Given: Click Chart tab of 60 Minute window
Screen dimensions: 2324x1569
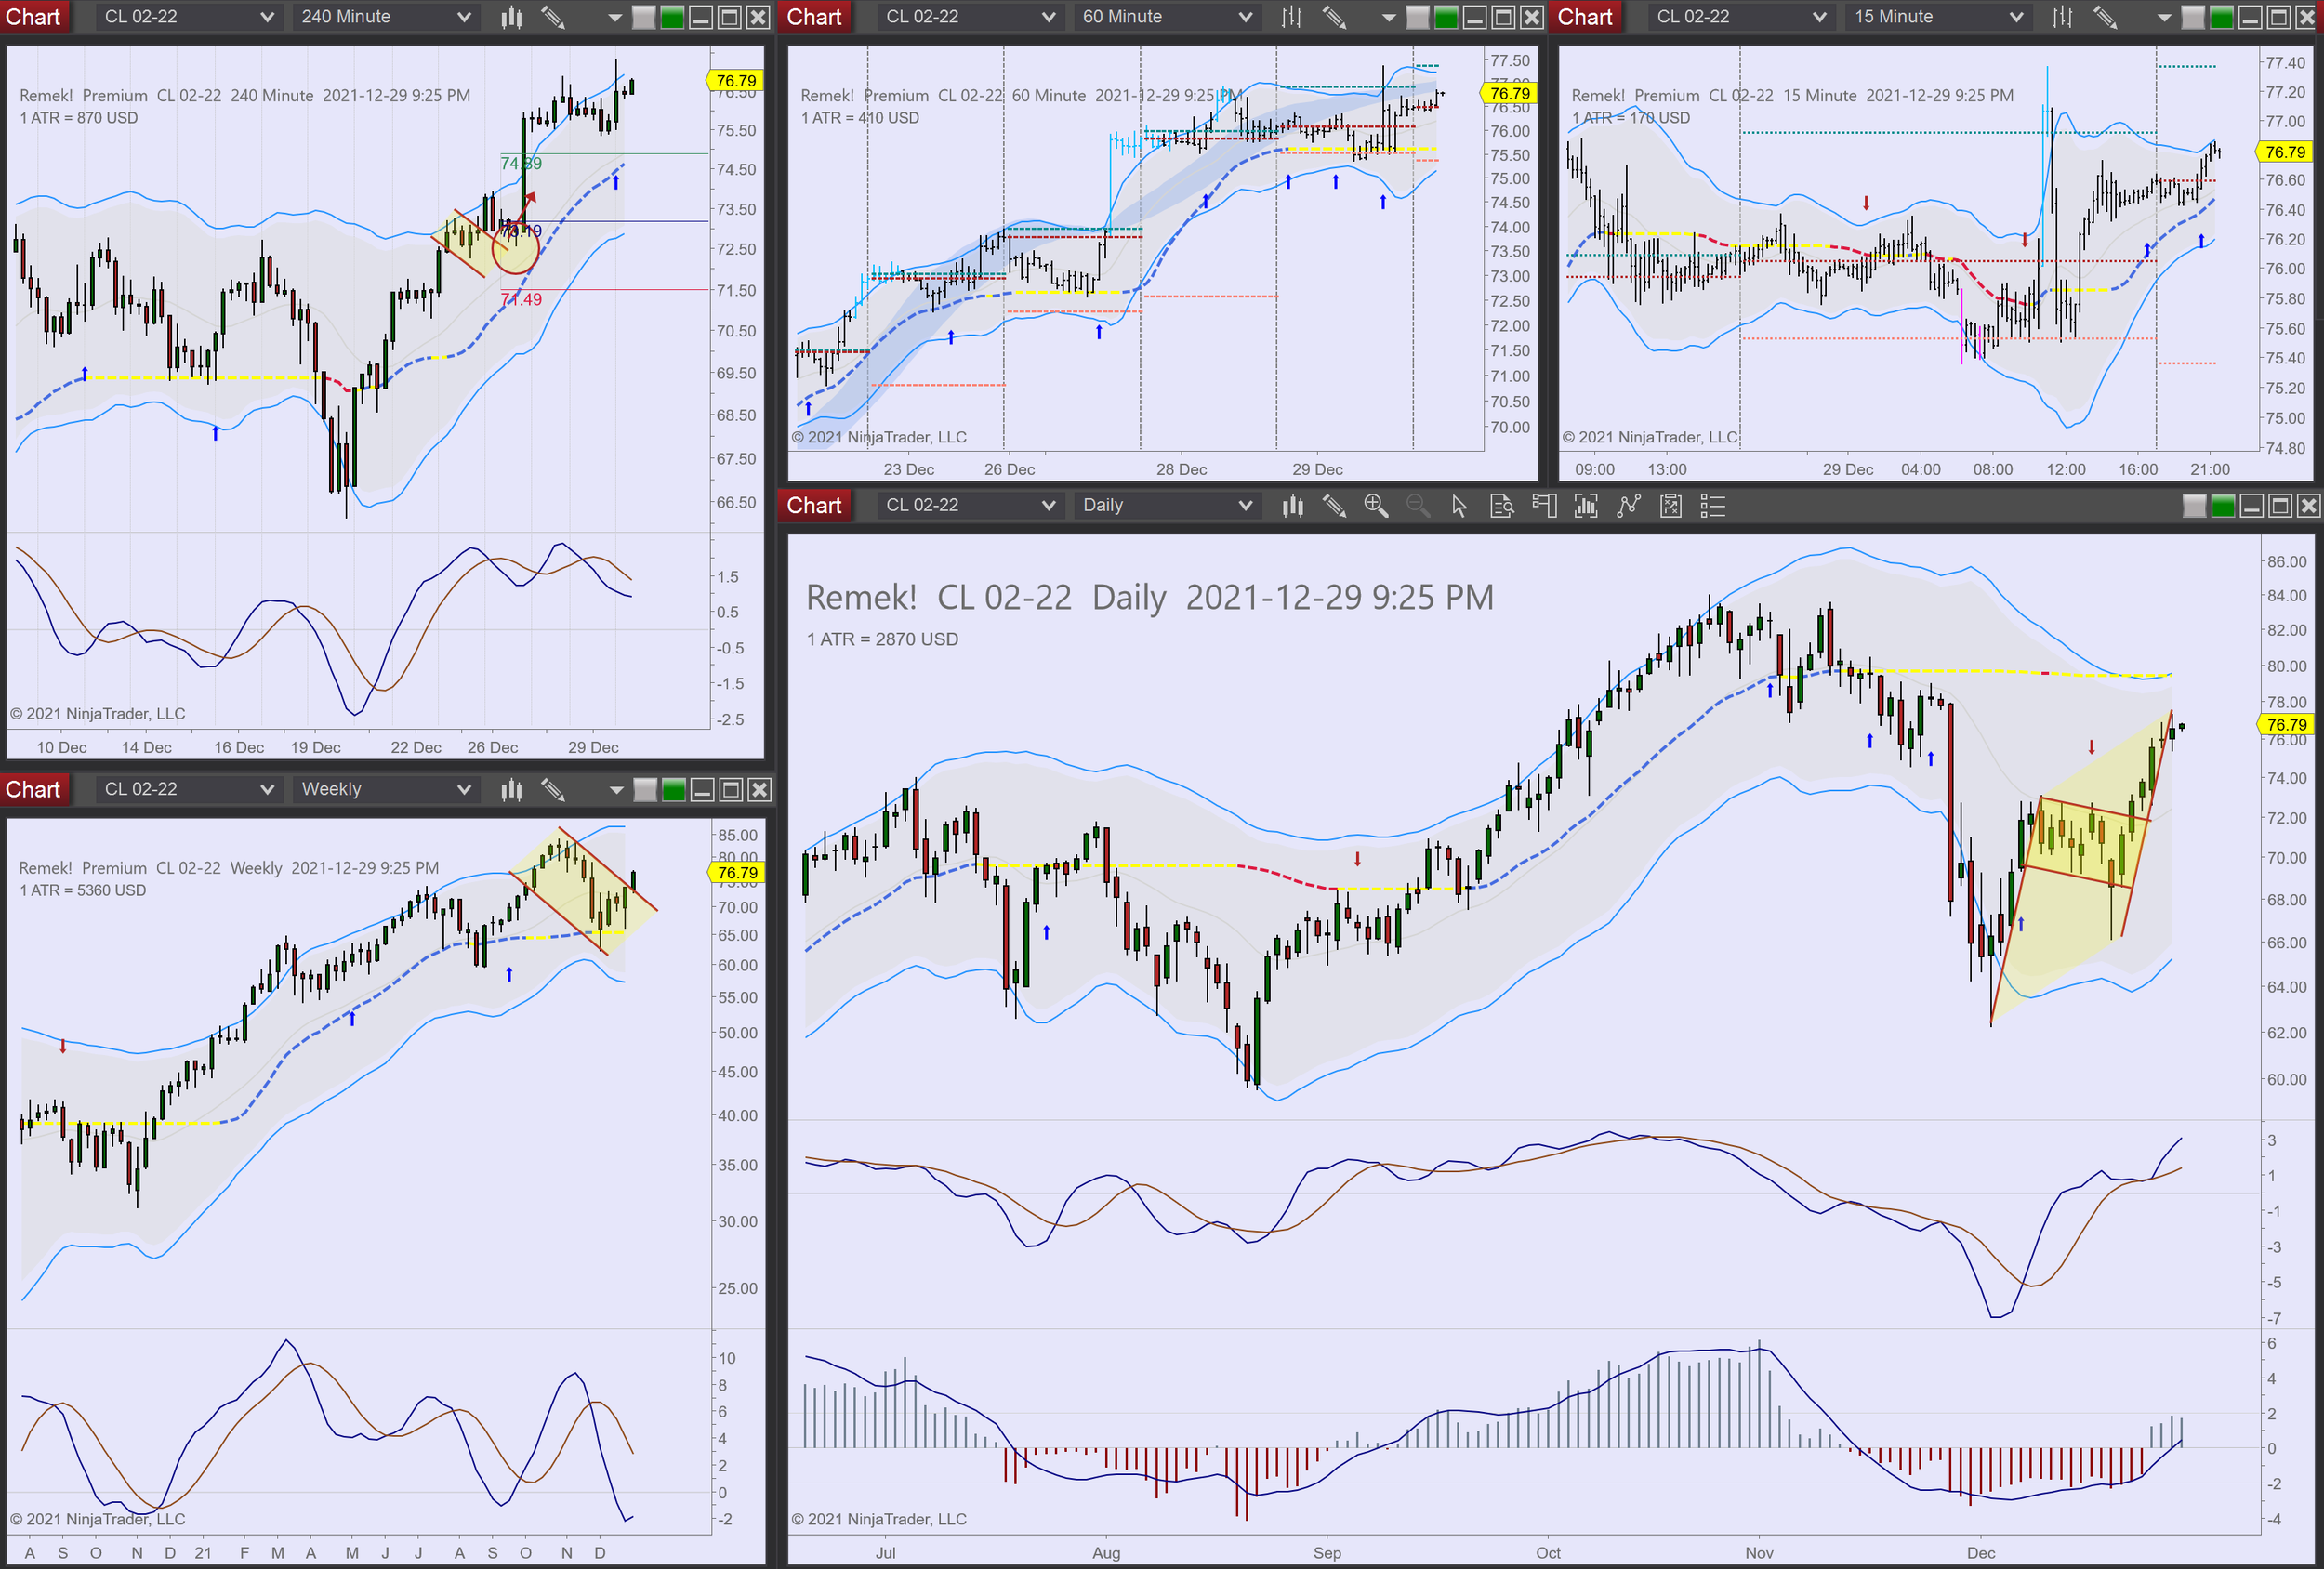Looking at the screenshot, I should coord(814,17).
